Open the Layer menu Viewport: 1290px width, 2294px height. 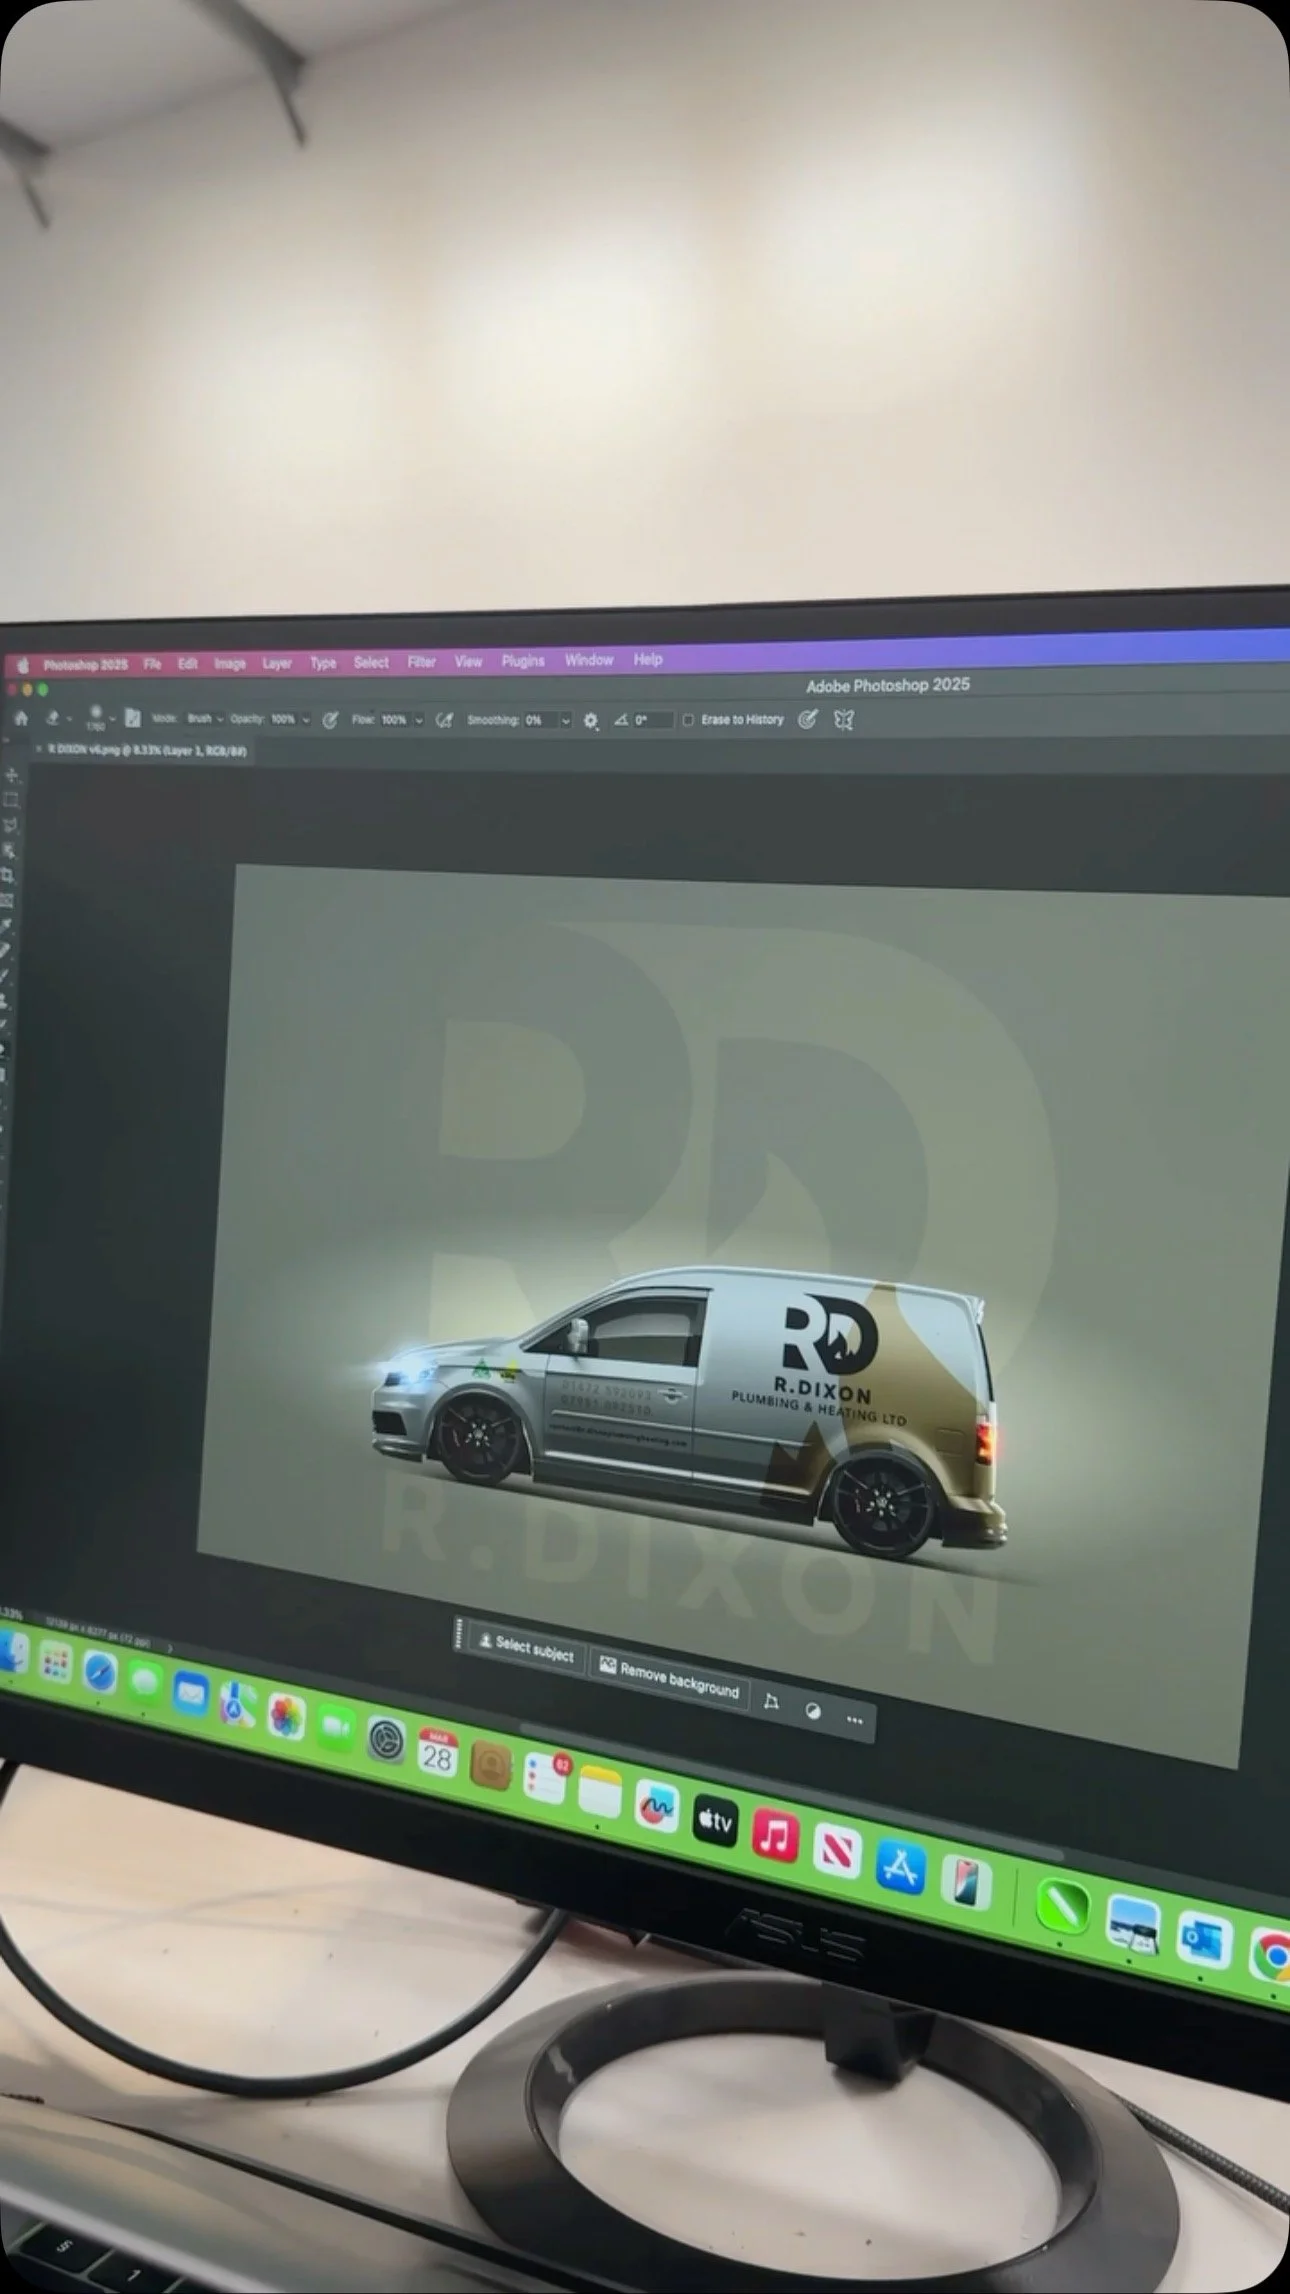pyautogui.click(x=277, y=663)
